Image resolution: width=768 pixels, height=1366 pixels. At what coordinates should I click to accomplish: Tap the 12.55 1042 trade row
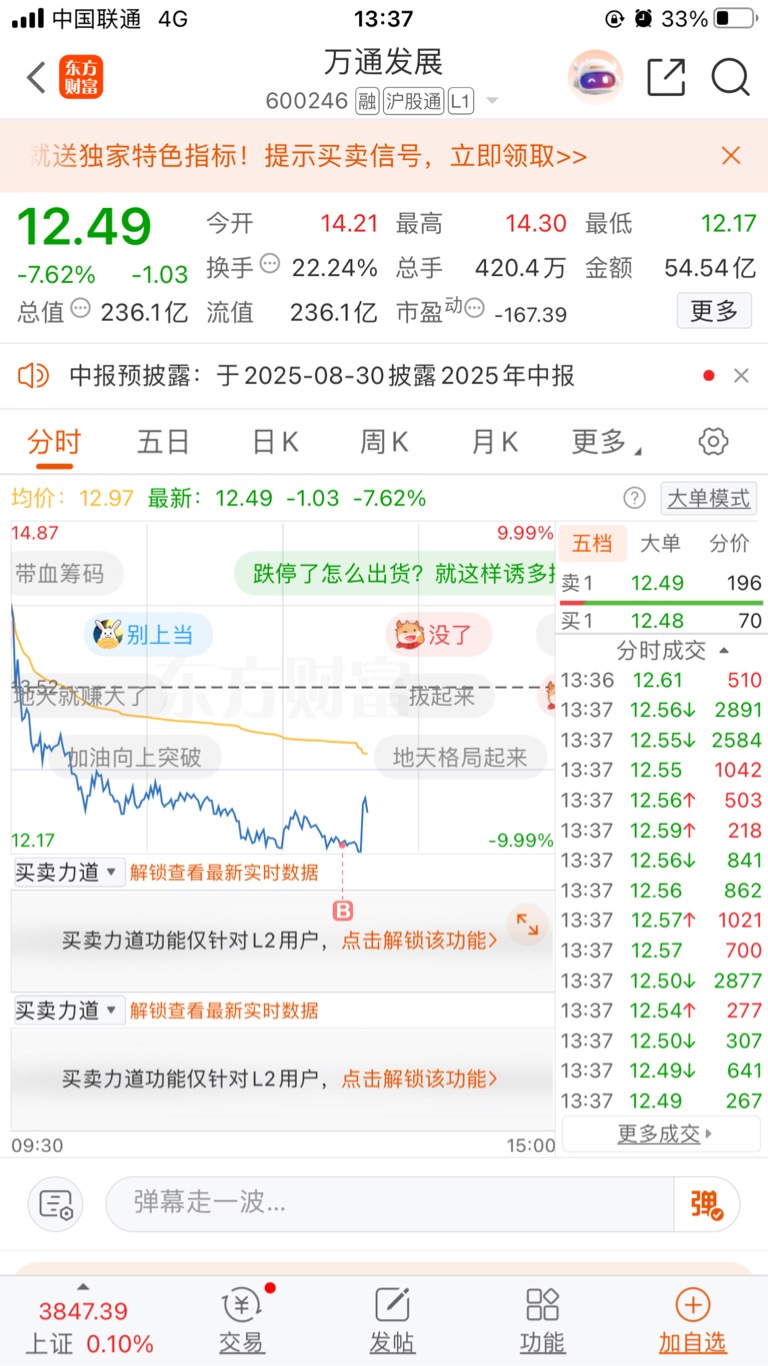point(661,771)
